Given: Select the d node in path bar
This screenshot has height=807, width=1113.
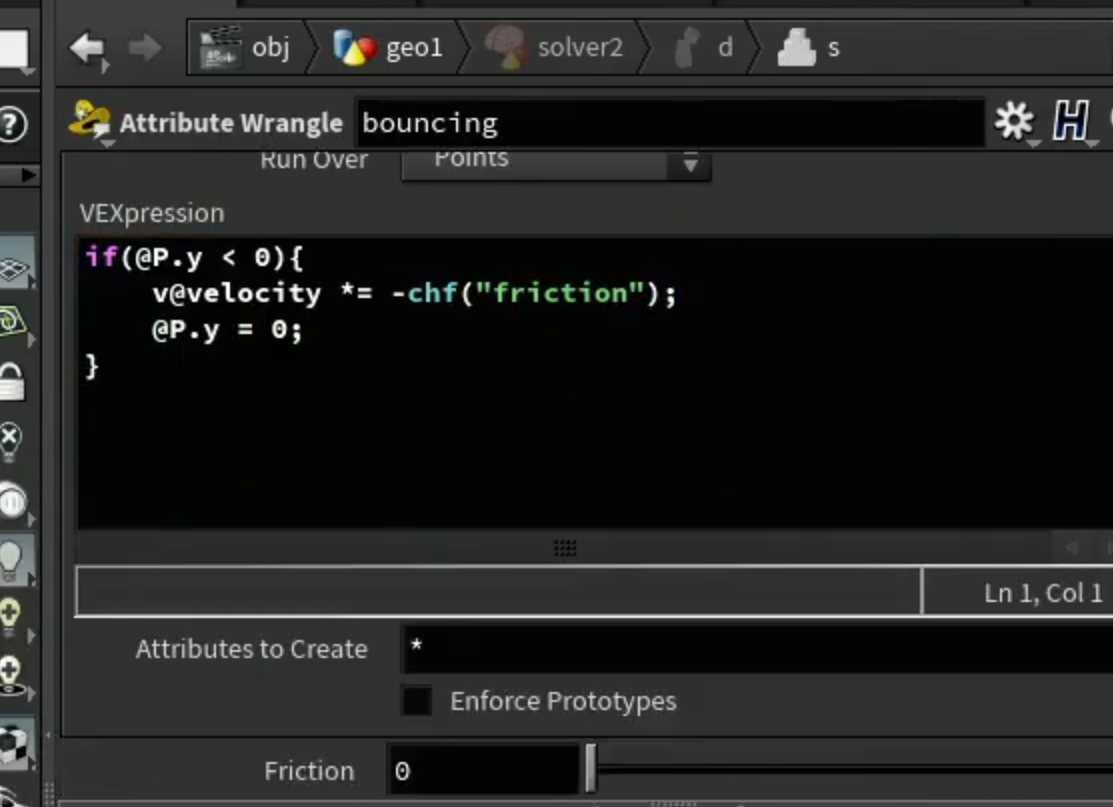Looking at the screenshot, I should [x=703, y=48].
